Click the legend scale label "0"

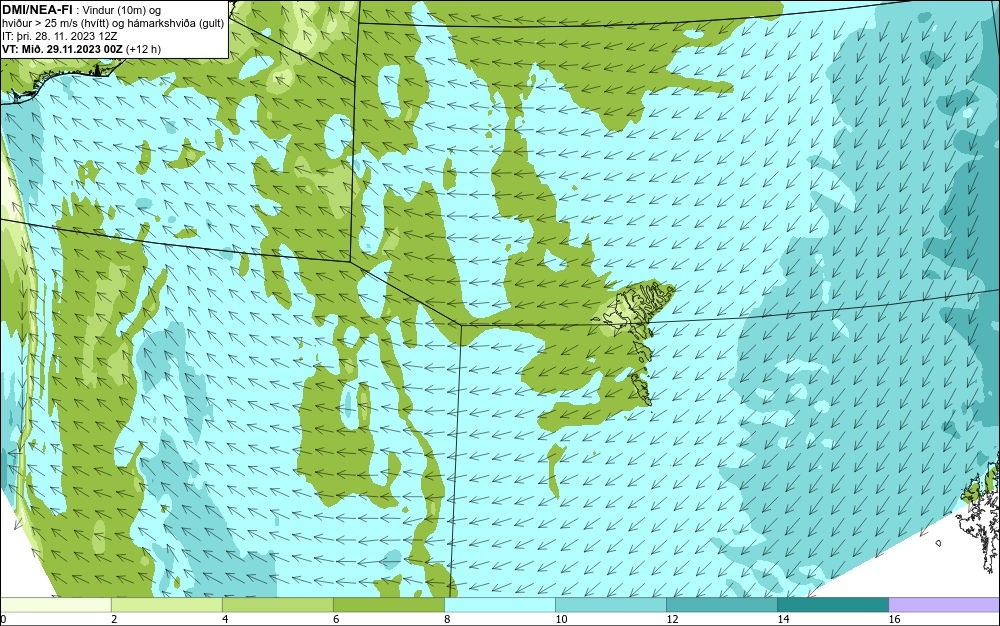coord(3,619)
